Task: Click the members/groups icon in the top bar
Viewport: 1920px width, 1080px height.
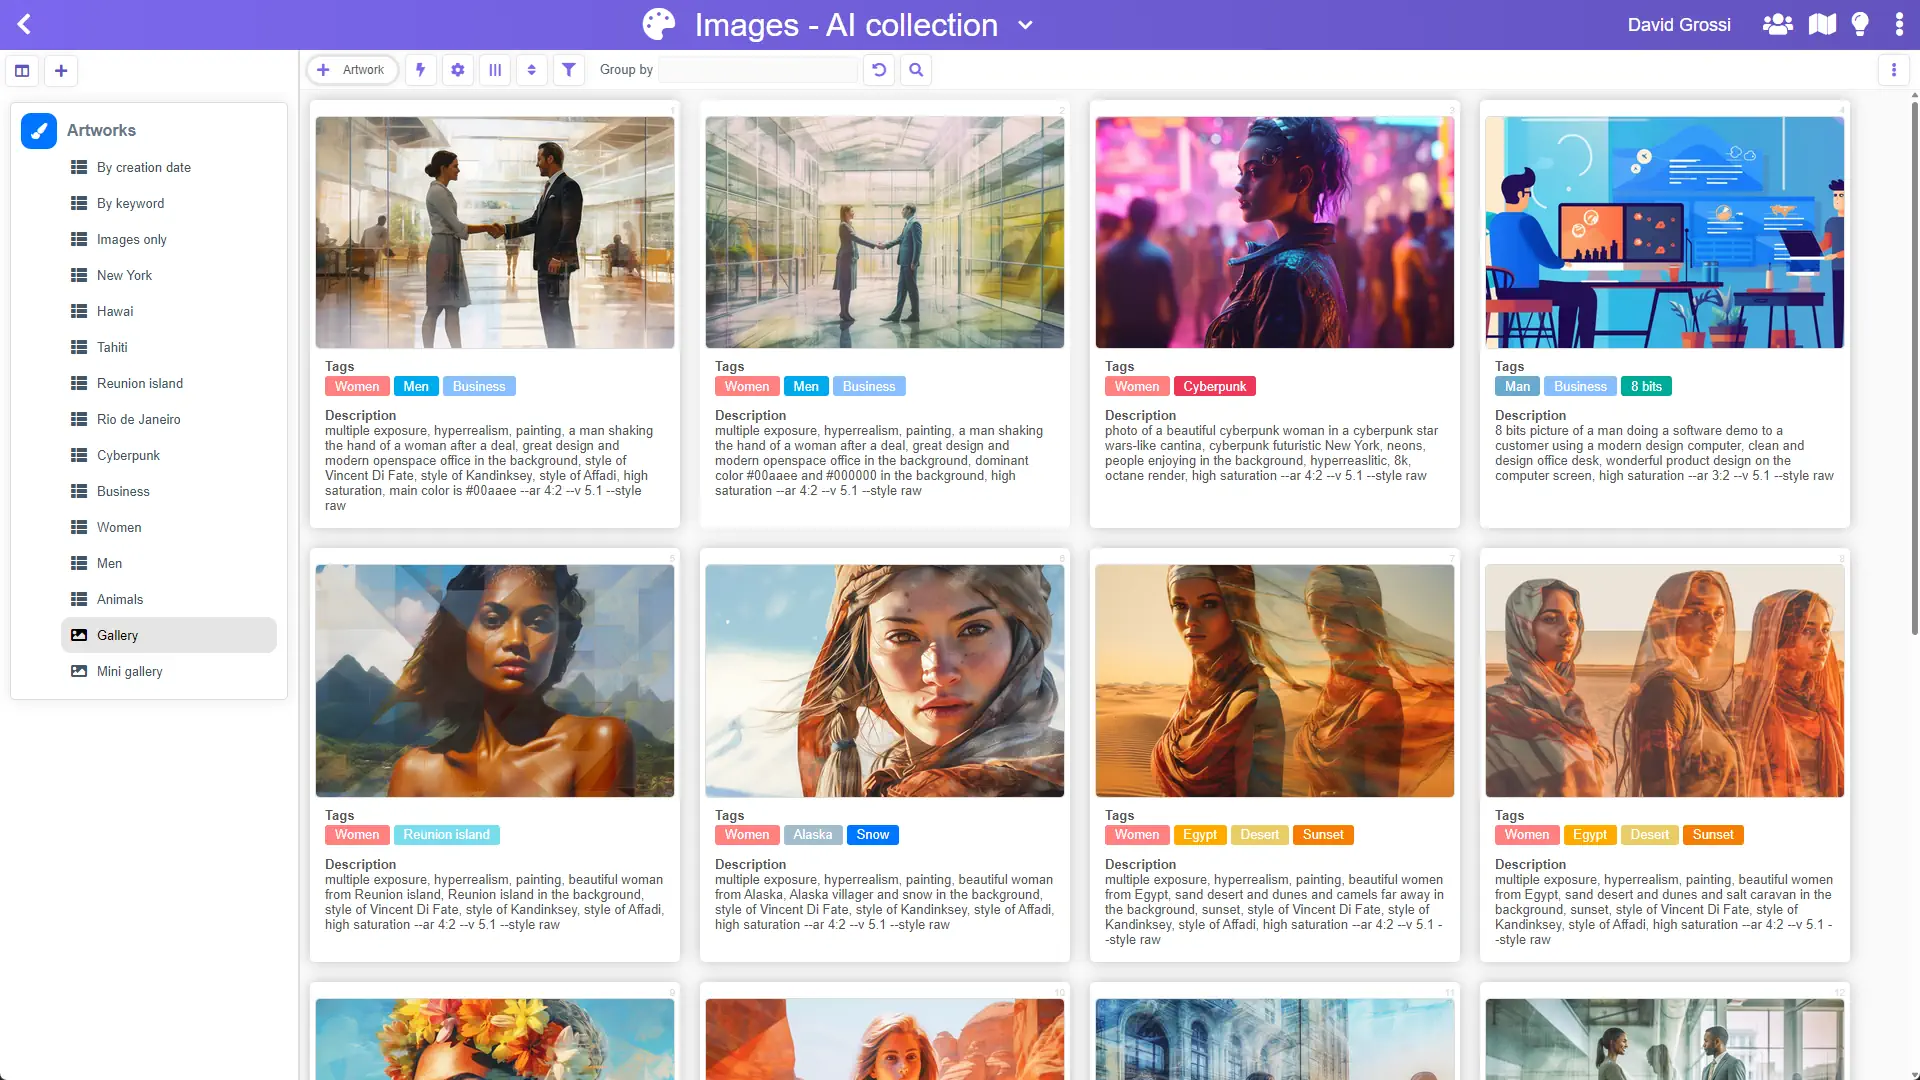Action: [x=1777, y=24]
